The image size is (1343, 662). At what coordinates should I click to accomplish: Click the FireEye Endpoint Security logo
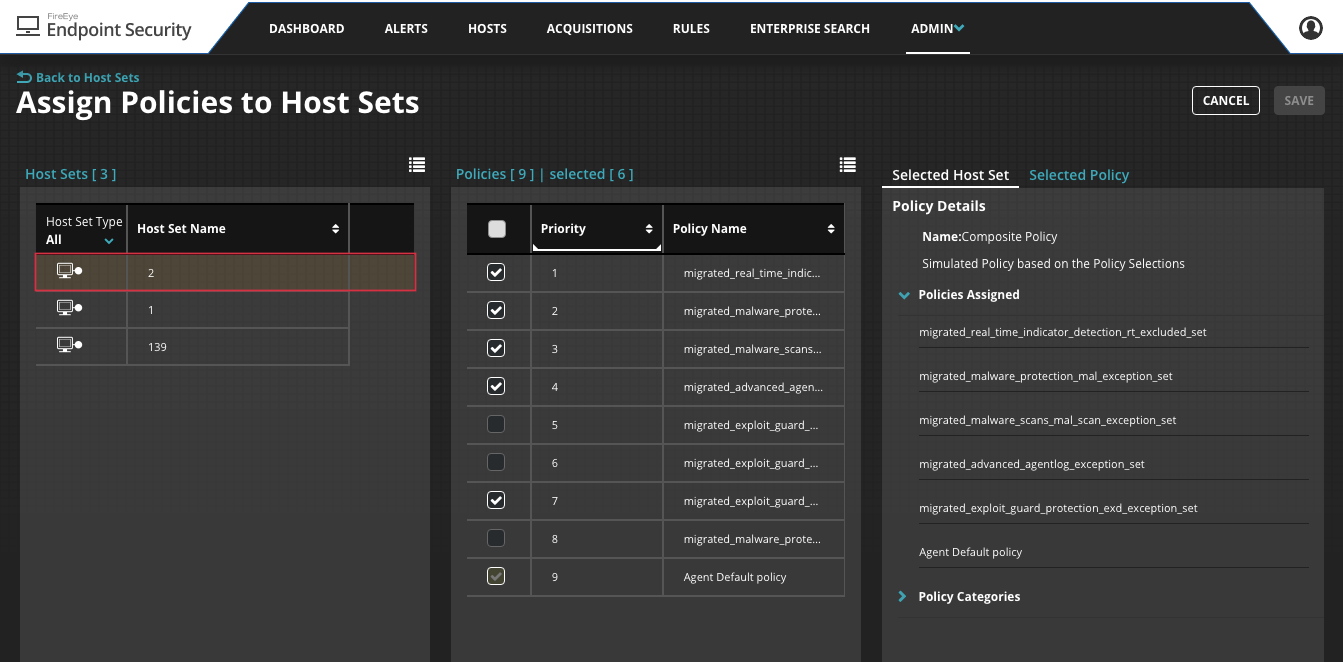point(104,27)
